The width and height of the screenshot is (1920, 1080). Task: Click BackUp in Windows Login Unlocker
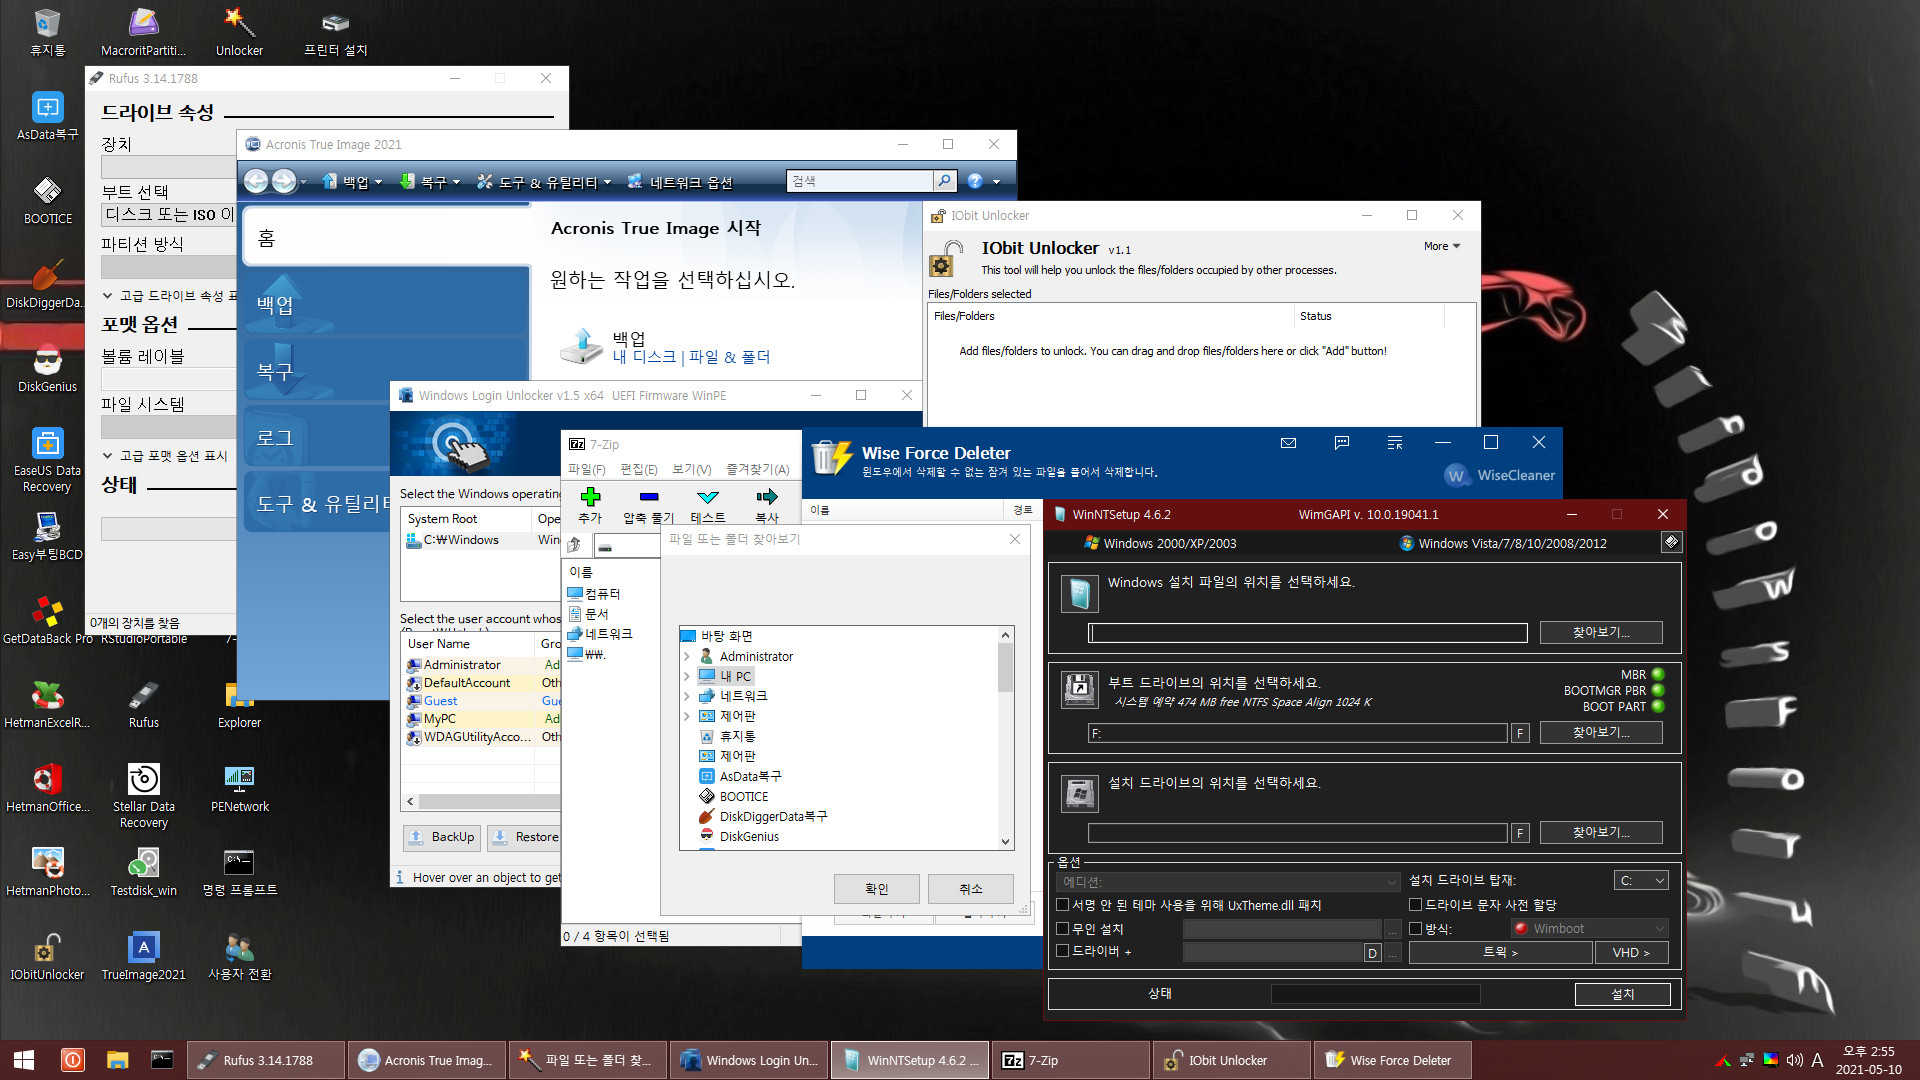point(442,837)
